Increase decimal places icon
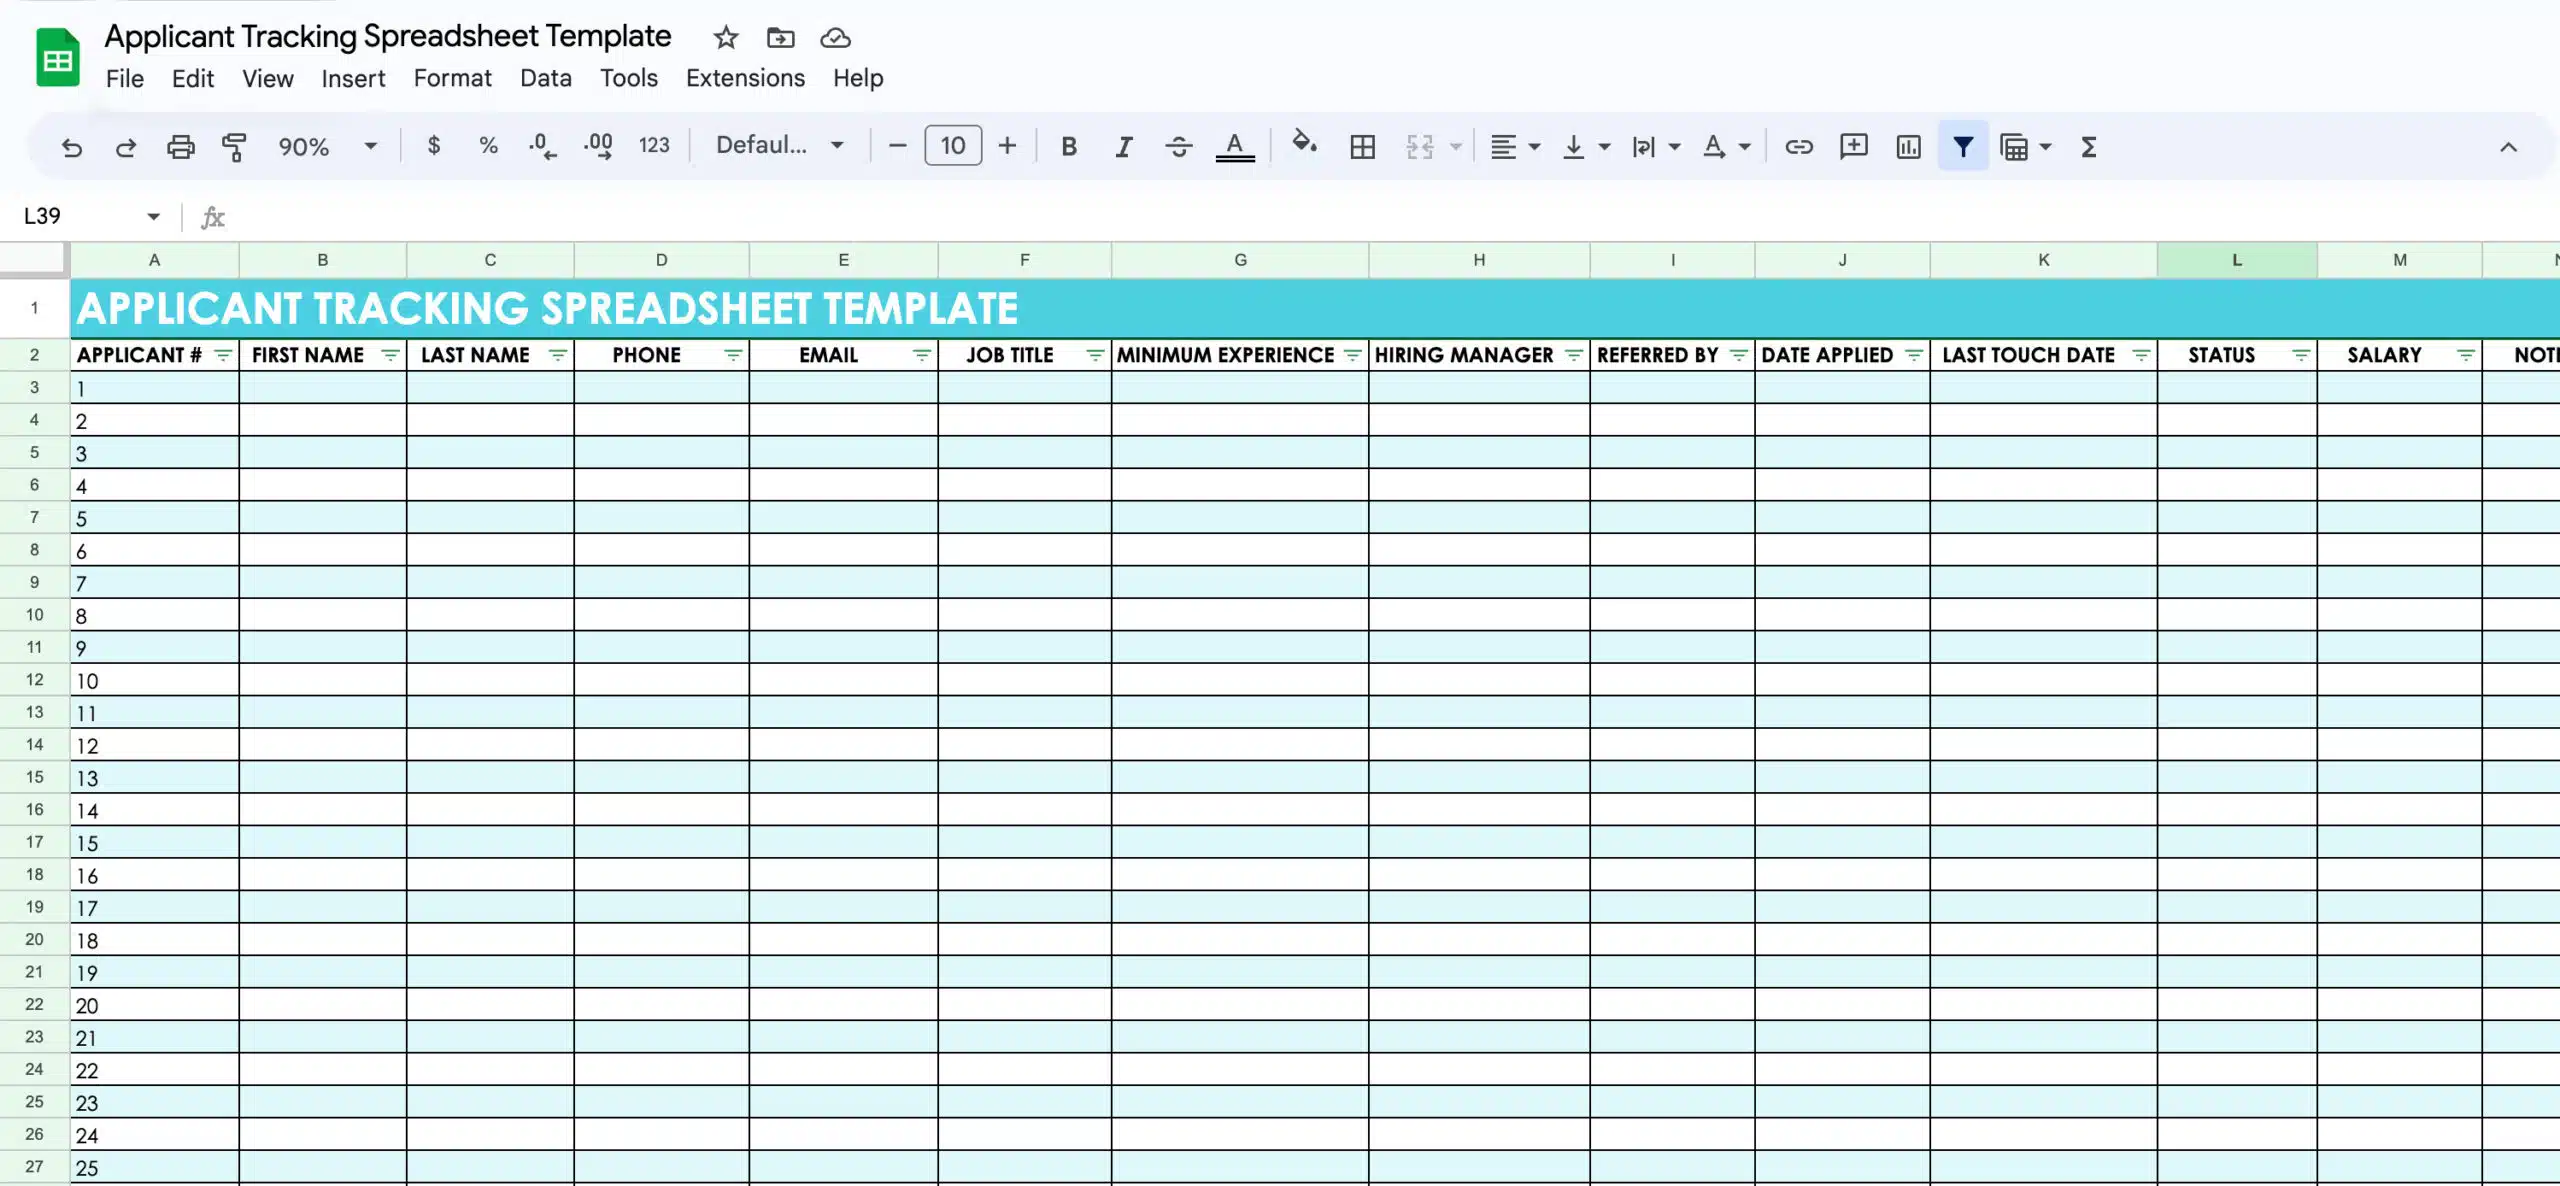2560x1186 pixels. pos(598,146)
